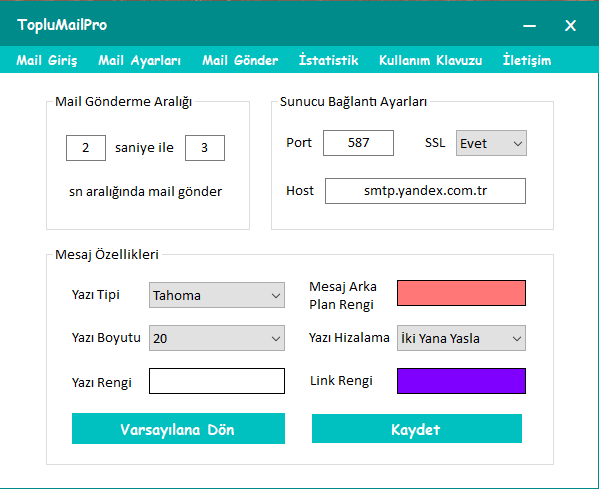The width and height of the screenshot is (599, 489).
Task: Open the İstatistik menu item
Action: click(329, 60)
